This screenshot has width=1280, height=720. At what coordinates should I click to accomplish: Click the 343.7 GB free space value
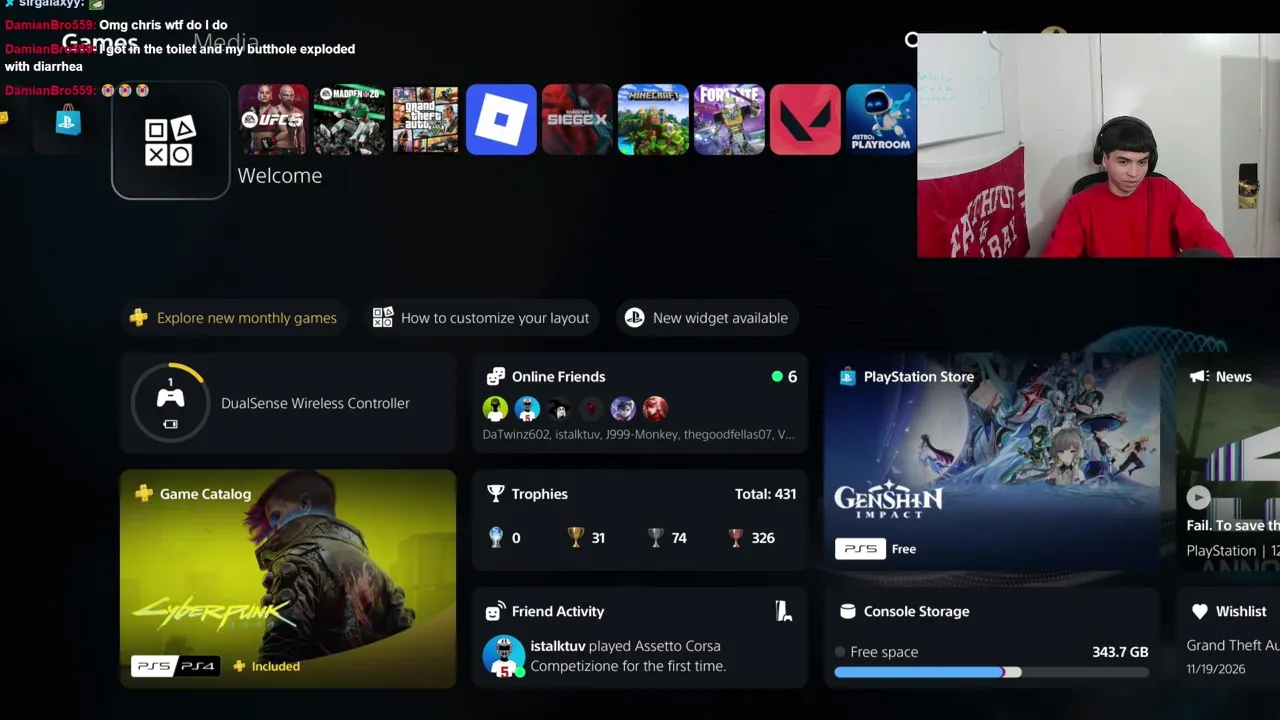click(1120, 652)
